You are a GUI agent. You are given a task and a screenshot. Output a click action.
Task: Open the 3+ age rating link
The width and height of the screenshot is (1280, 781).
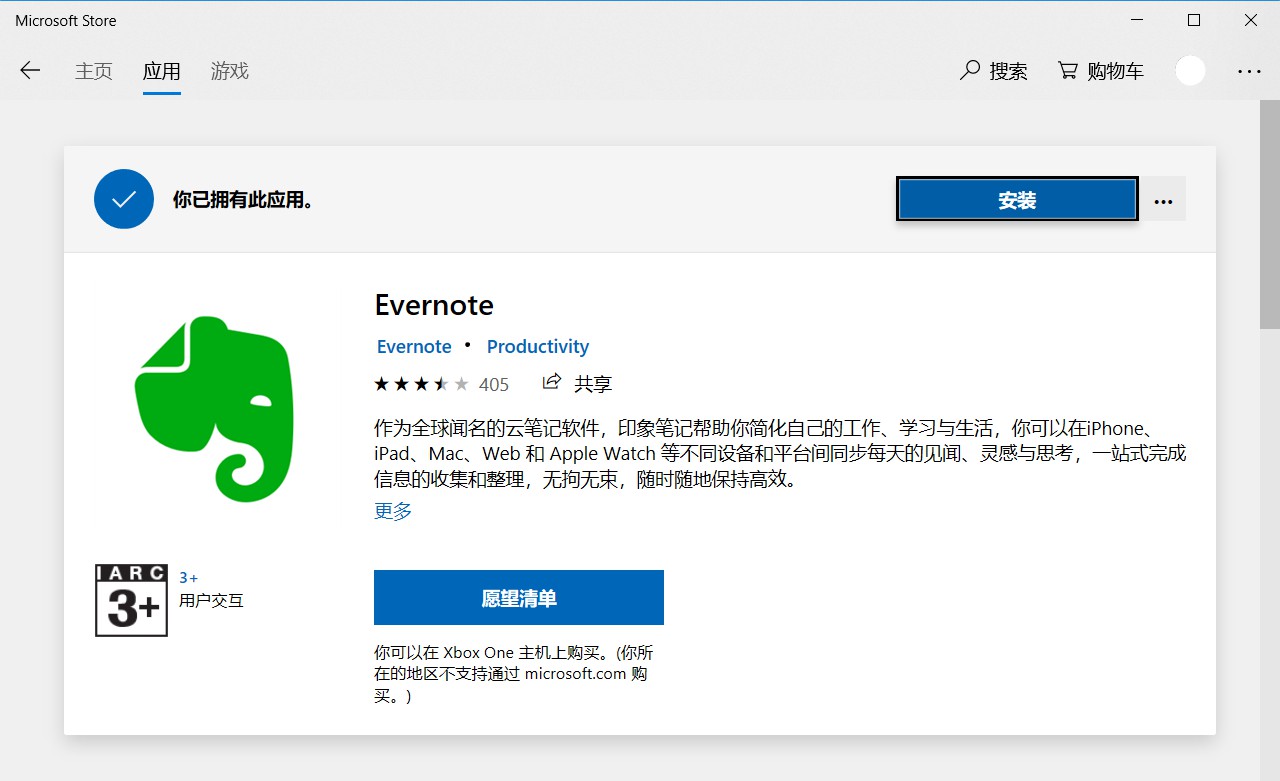tap(189, 577)
